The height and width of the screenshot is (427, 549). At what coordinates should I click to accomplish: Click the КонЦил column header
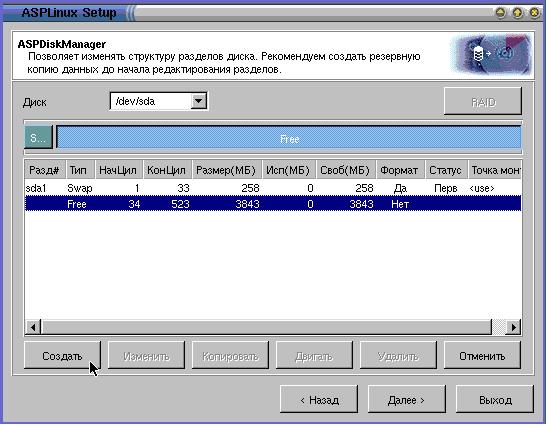point(167,170)
